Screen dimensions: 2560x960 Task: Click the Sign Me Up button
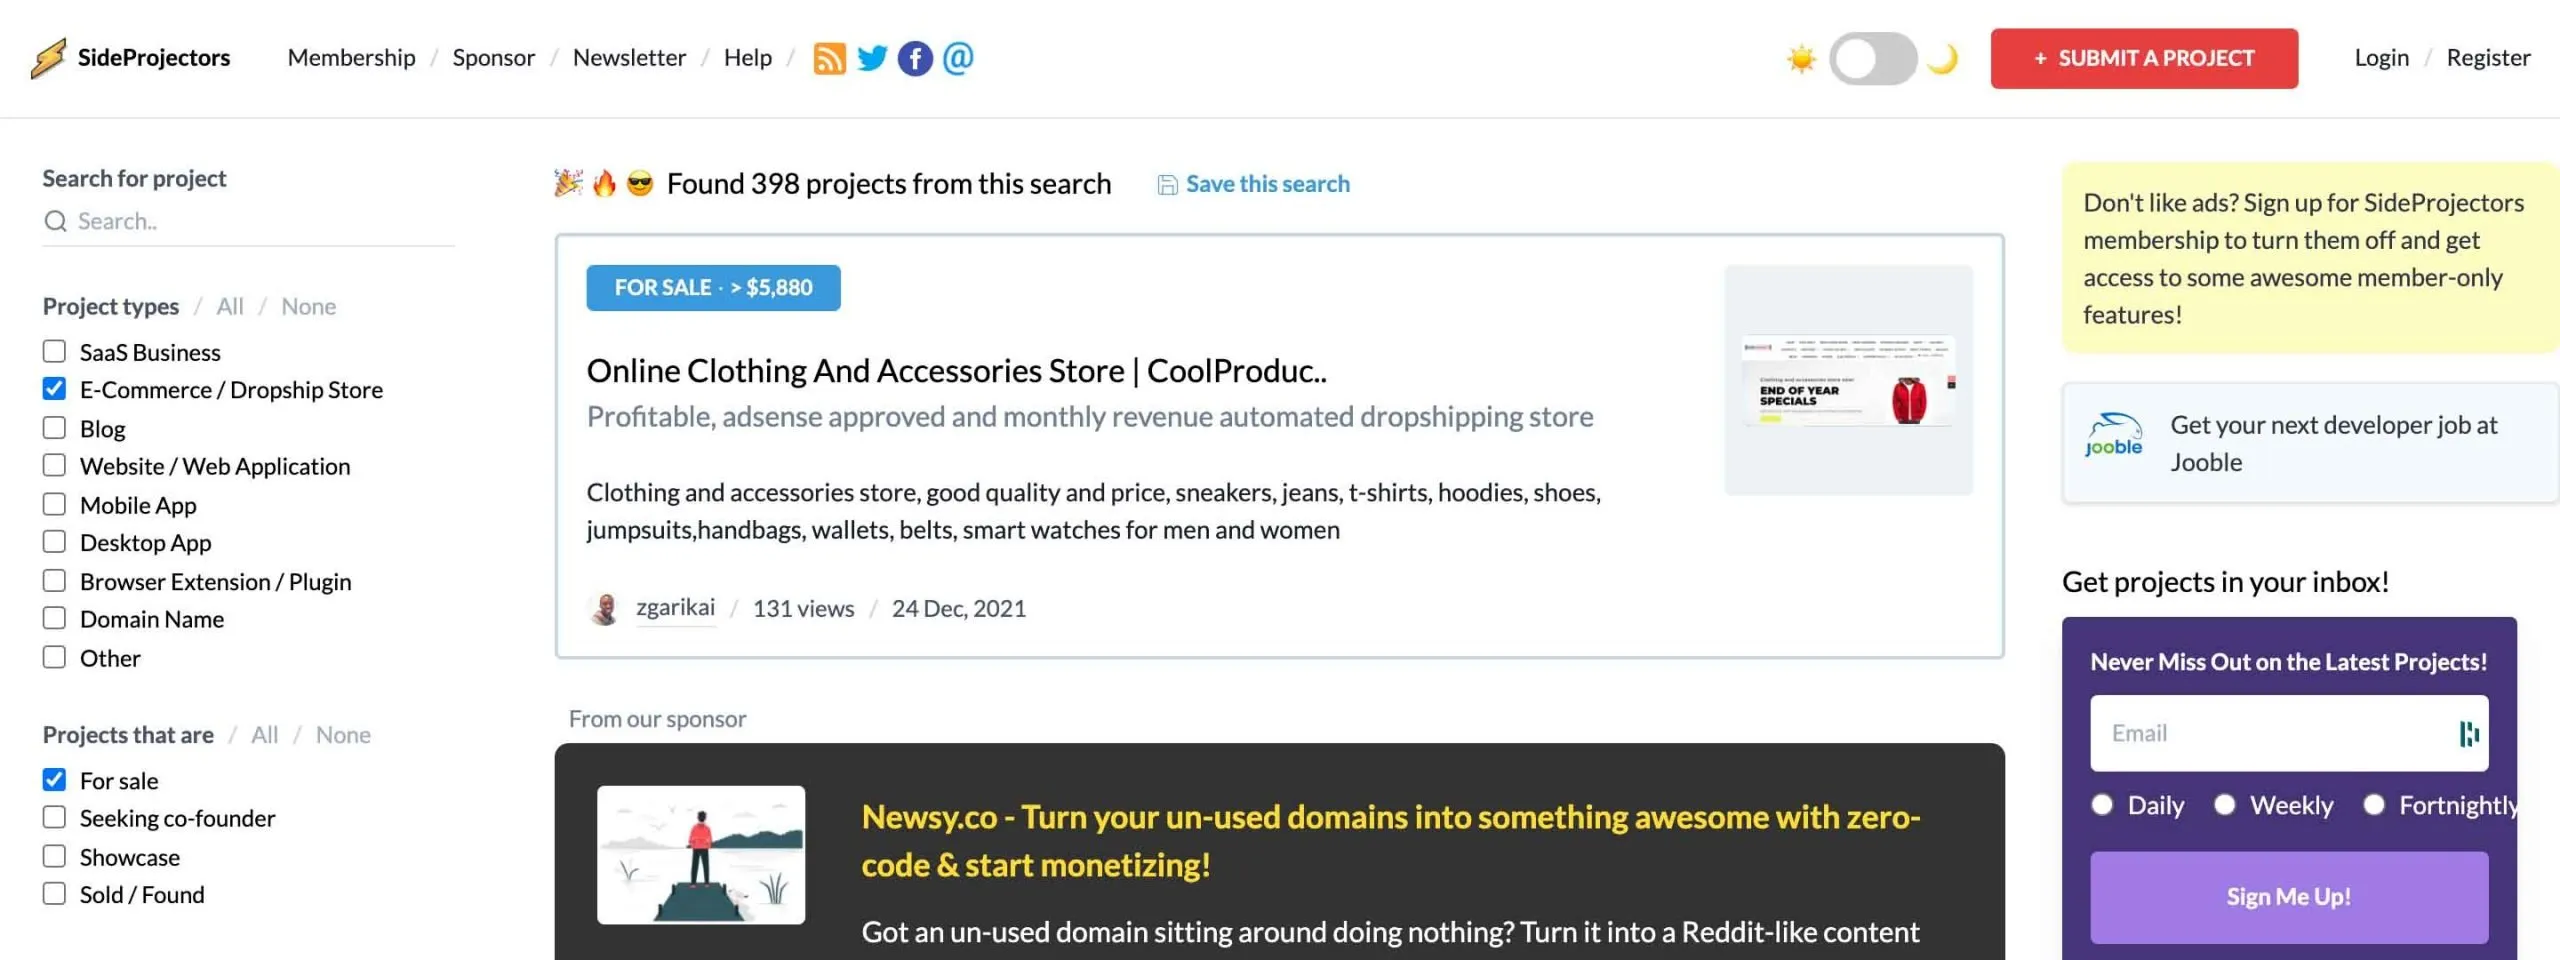click(2288, 897)
